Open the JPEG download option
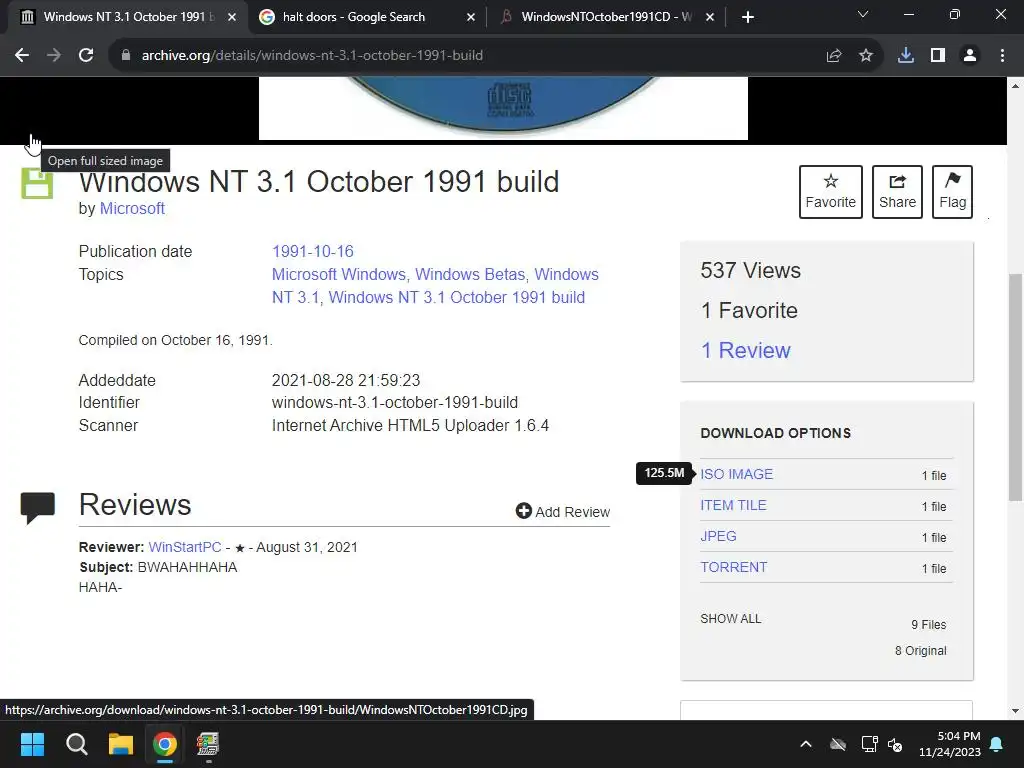The height and width of the screenshot is (768, 1024). [x=718, y=536]
